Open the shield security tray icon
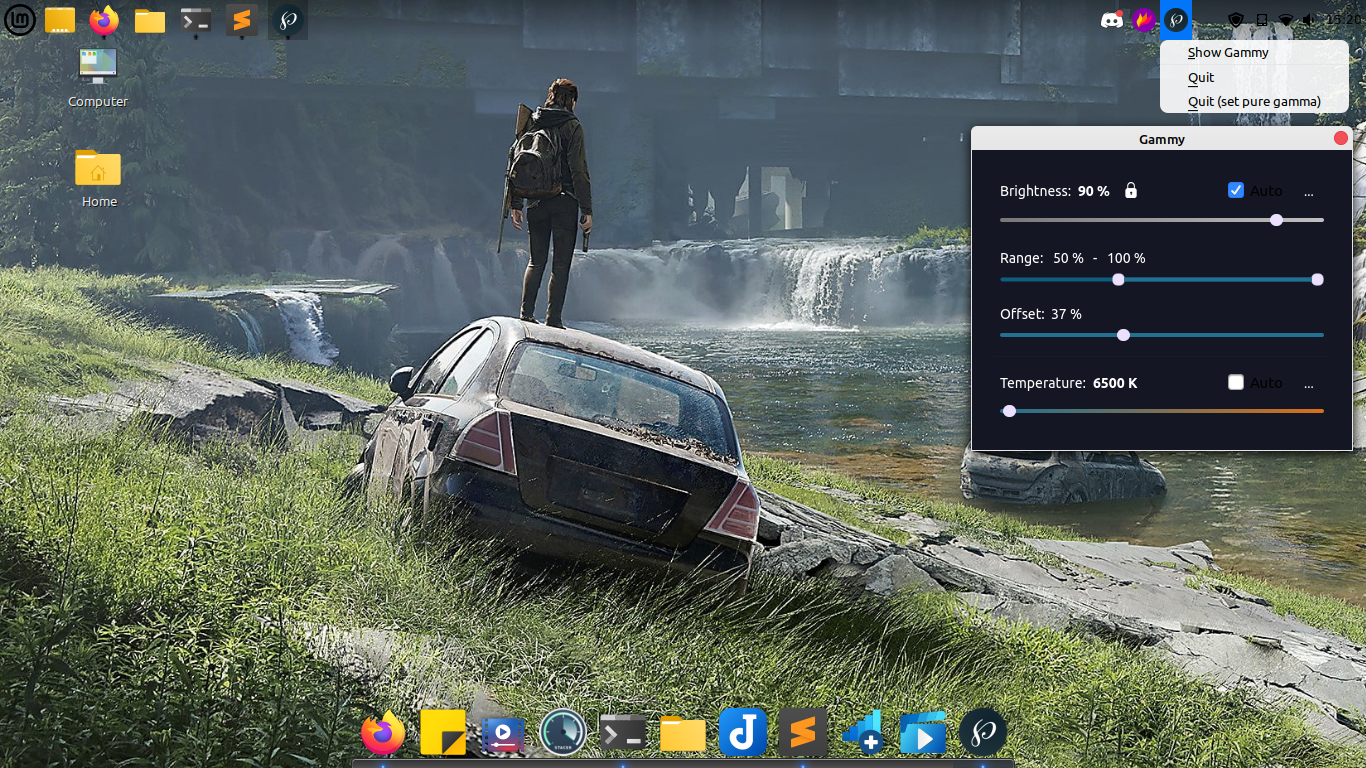This screenshot has height=768, width=1366. pyautogui.click(x=1236, y=19)
